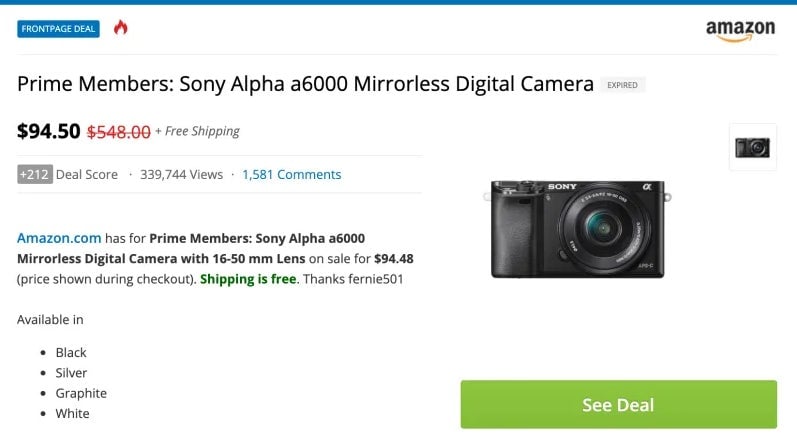Click the Silver color option
Viewport: 797px width, 448px height.
[x=72, y=372]
